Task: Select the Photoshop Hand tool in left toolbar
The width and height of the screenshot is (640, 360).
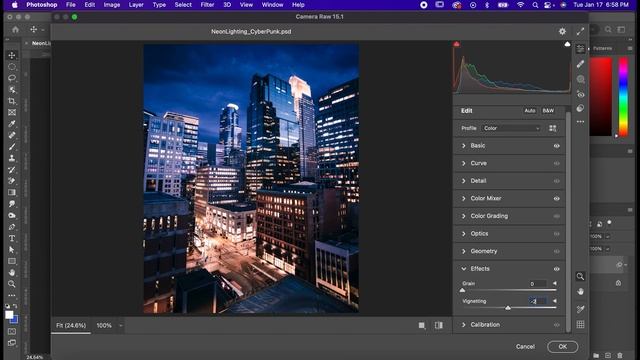Action: (12, 272)
